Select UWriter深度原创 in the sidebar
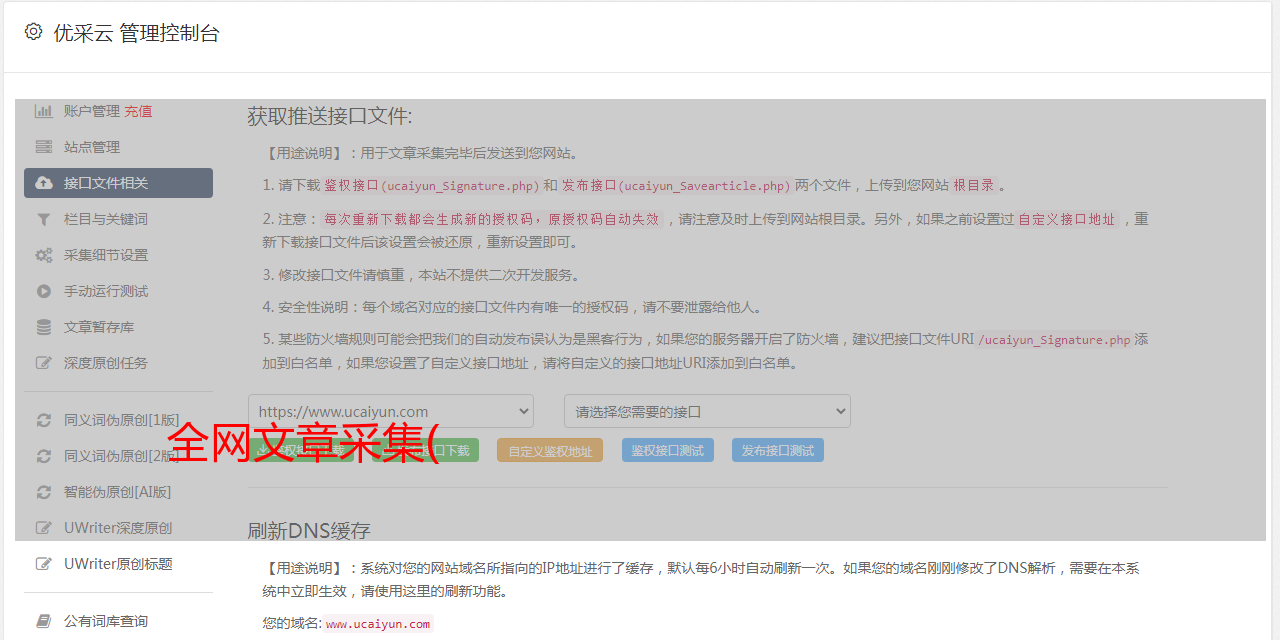Viewport: 1280px width, 640px height. pos(118,528)
